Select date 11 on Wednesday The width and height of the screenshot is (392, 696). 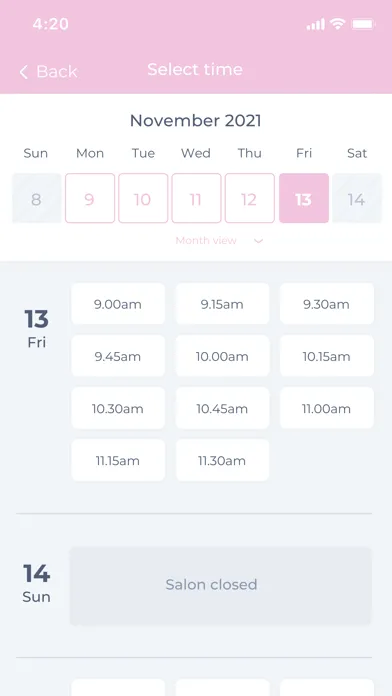[196, 198]
